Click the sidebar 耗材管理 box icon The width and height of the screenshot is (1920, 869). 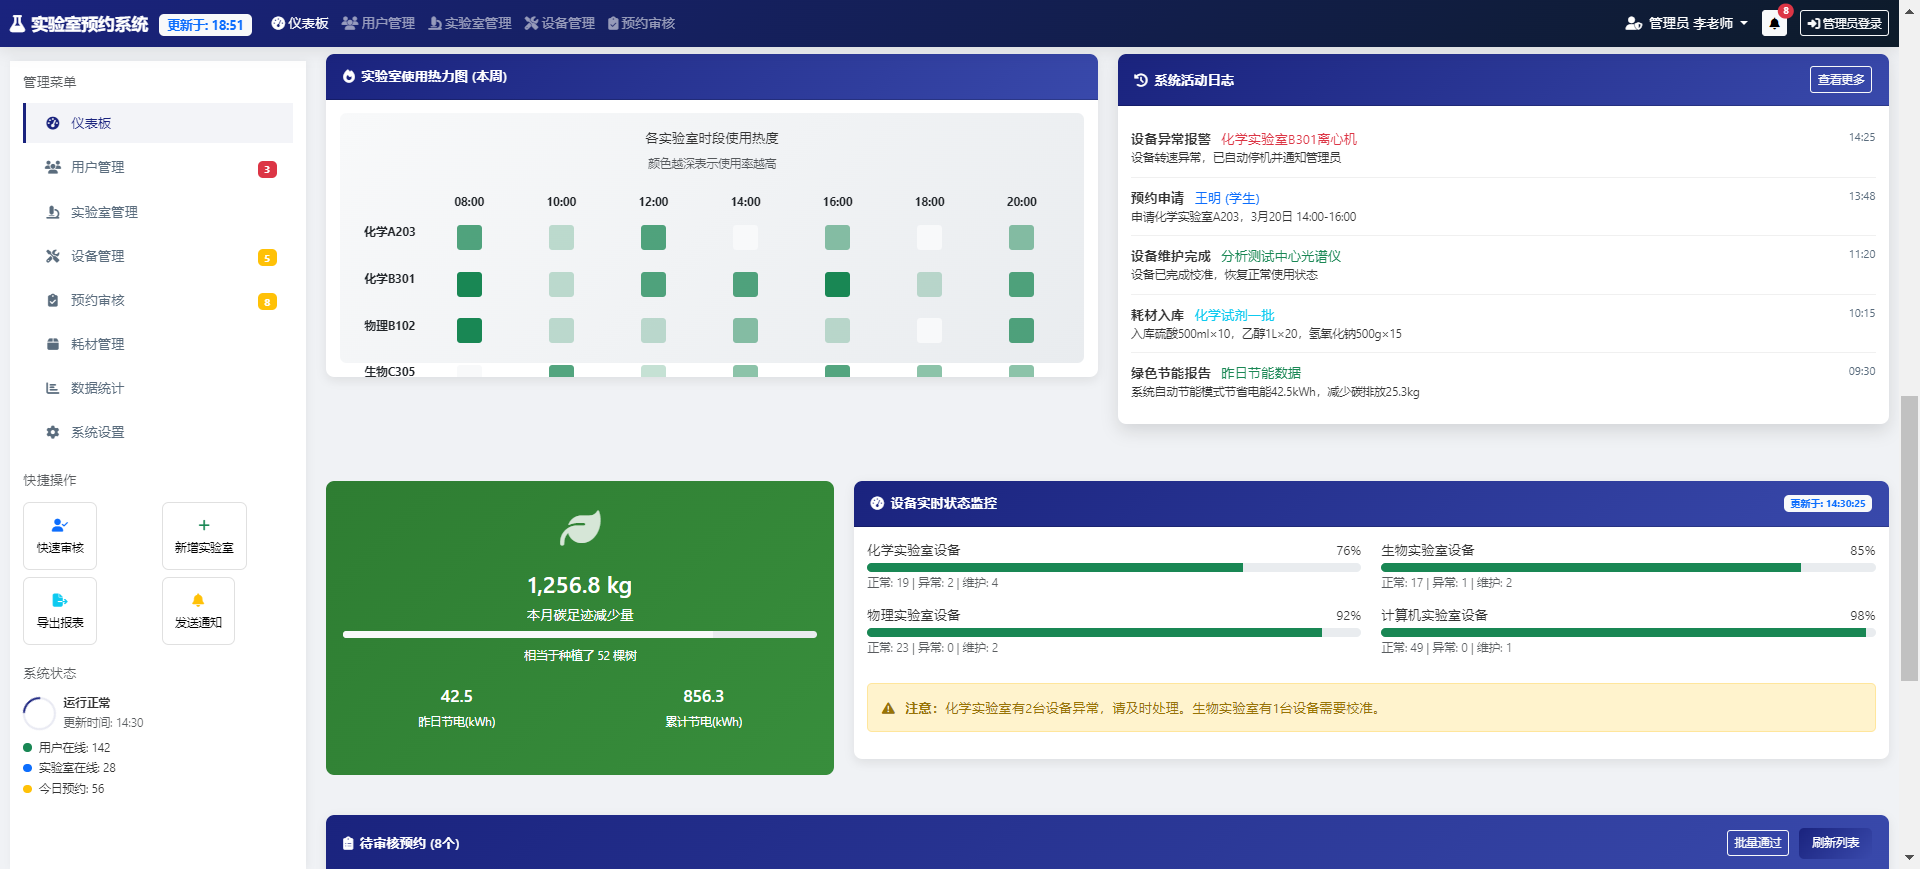[53, 344]
